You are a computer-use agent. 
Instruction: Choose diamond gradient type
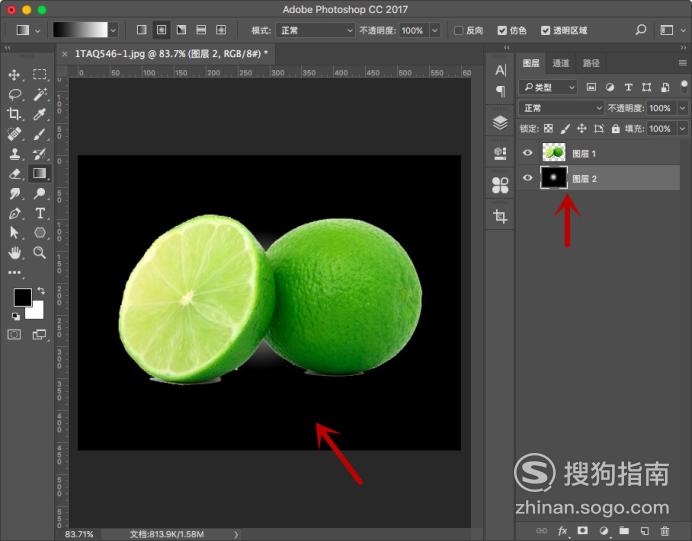(221, 30)
